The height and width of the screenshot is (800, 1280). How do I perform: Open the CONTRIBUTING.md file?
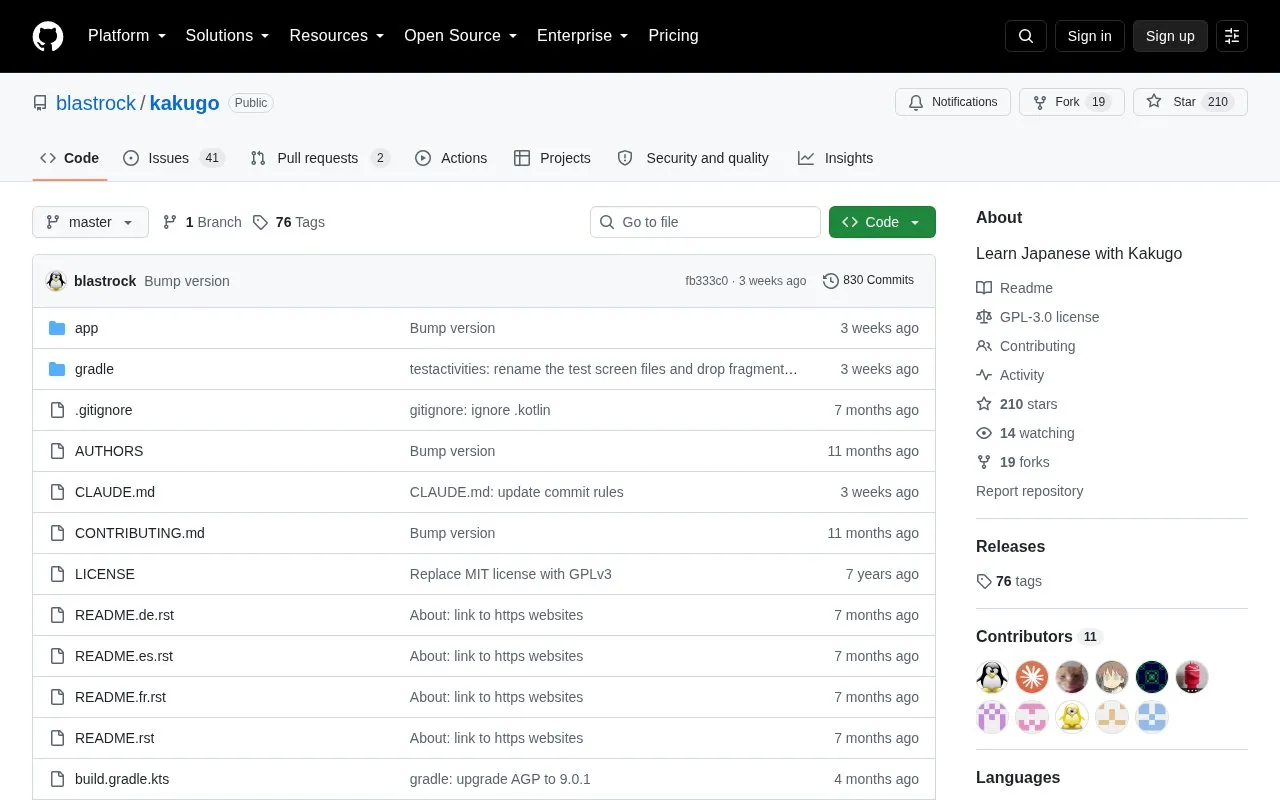click(140, 533)
